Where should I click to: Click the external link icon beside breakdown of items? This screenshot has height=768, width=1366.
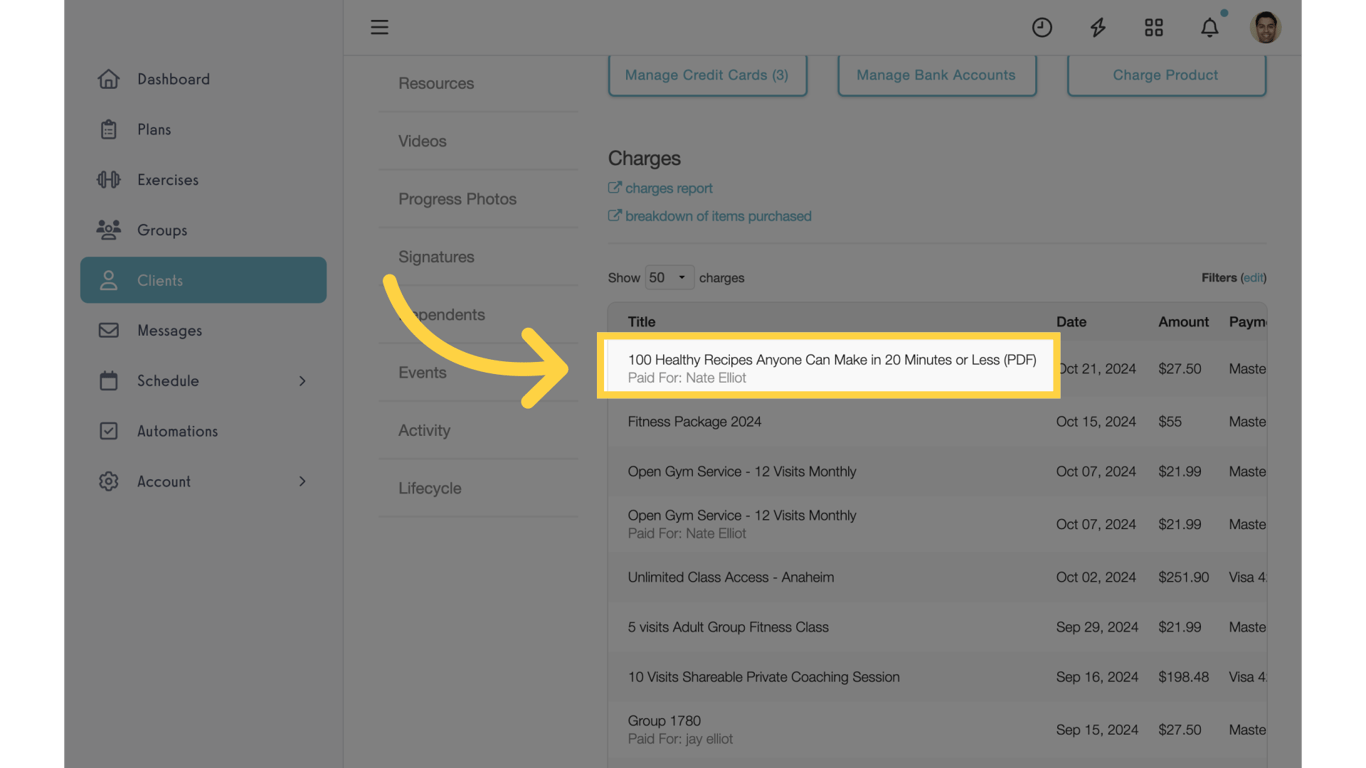point(615,216)
